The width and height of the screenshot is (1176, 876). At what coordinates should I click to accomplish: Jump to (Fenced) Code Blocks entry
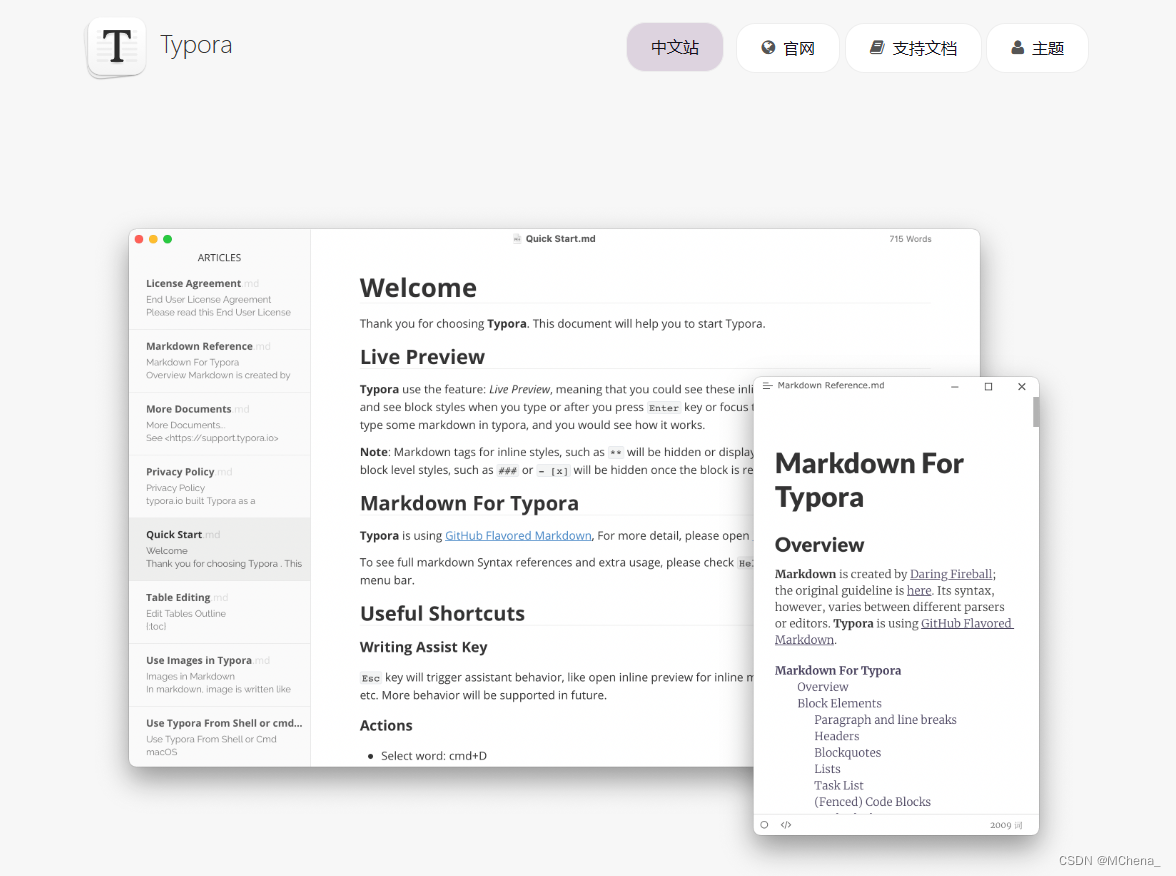tap(872, 802)
